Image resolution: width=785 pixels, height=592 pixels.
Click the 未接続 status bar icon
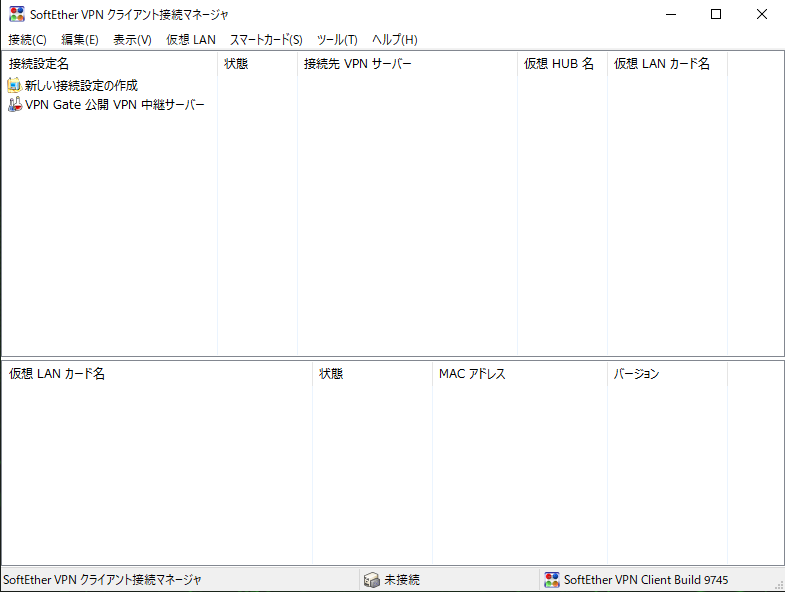coord(372,580)
